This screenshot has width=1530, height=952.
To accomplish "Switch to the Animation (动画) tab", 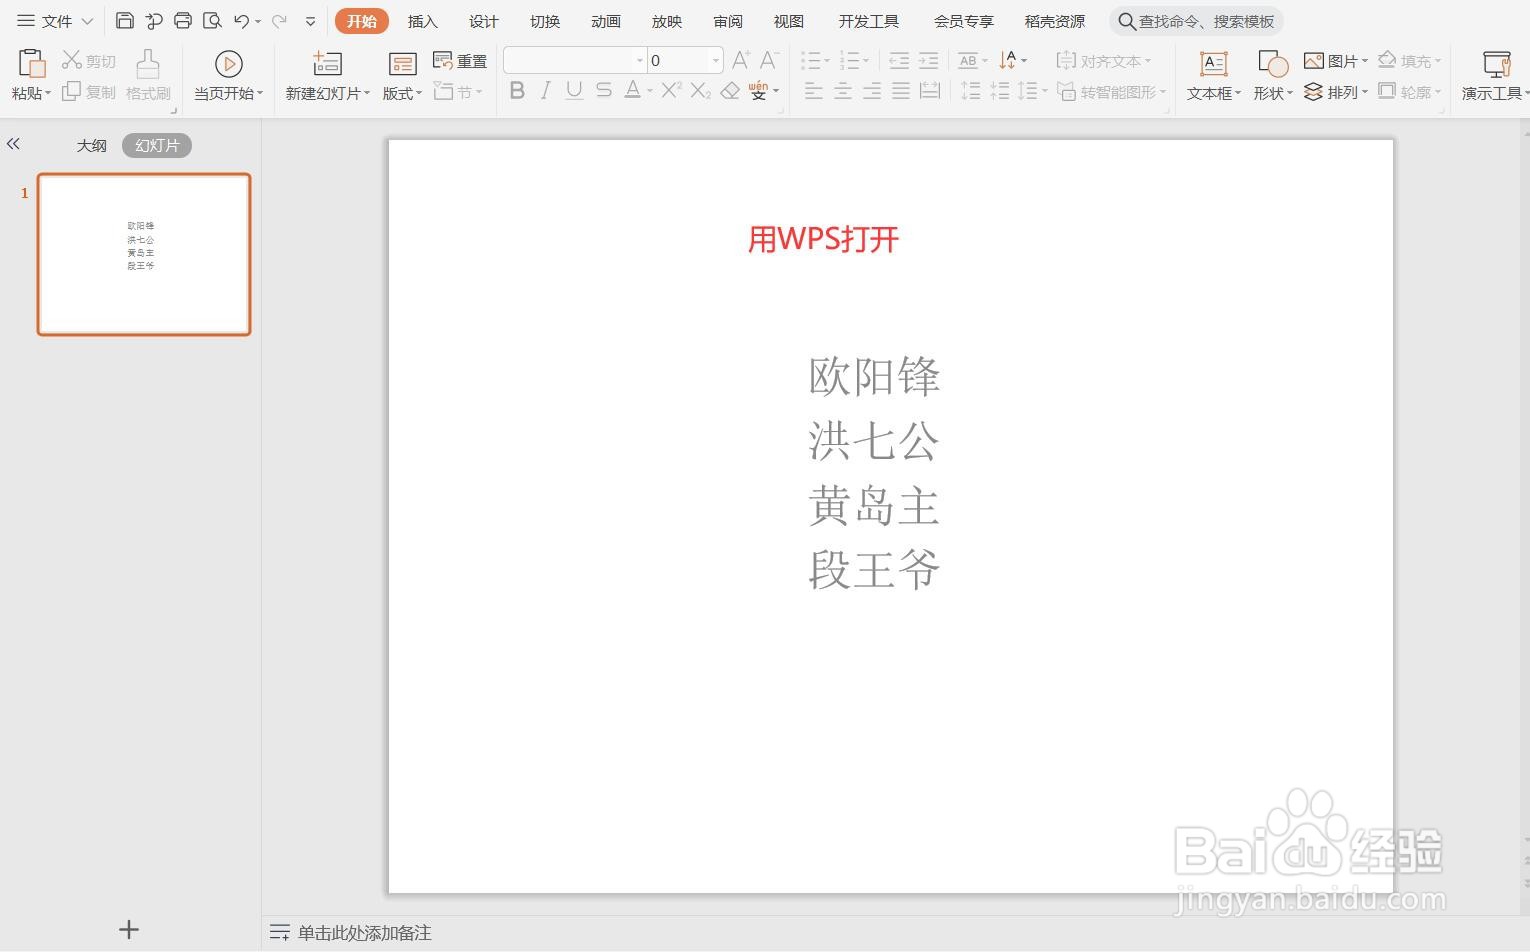I will click(606, 21).
